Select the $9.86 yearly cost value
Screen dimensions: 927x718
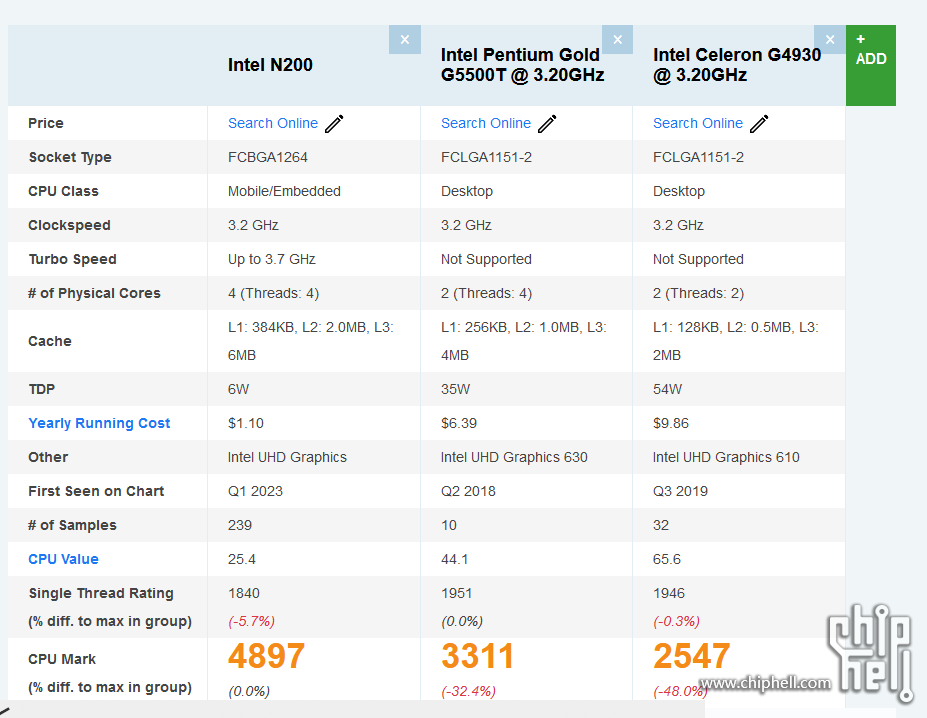coord(671,423)
